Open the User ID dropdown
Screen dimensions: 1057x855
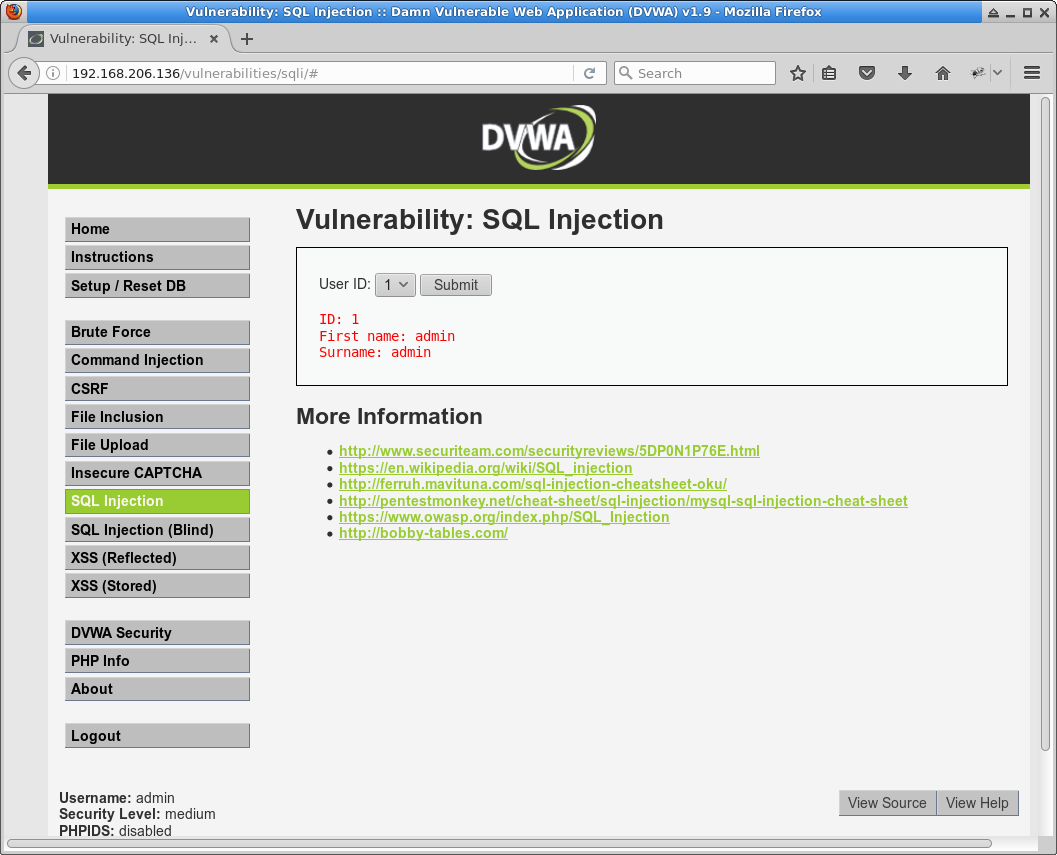coord(395,285)
